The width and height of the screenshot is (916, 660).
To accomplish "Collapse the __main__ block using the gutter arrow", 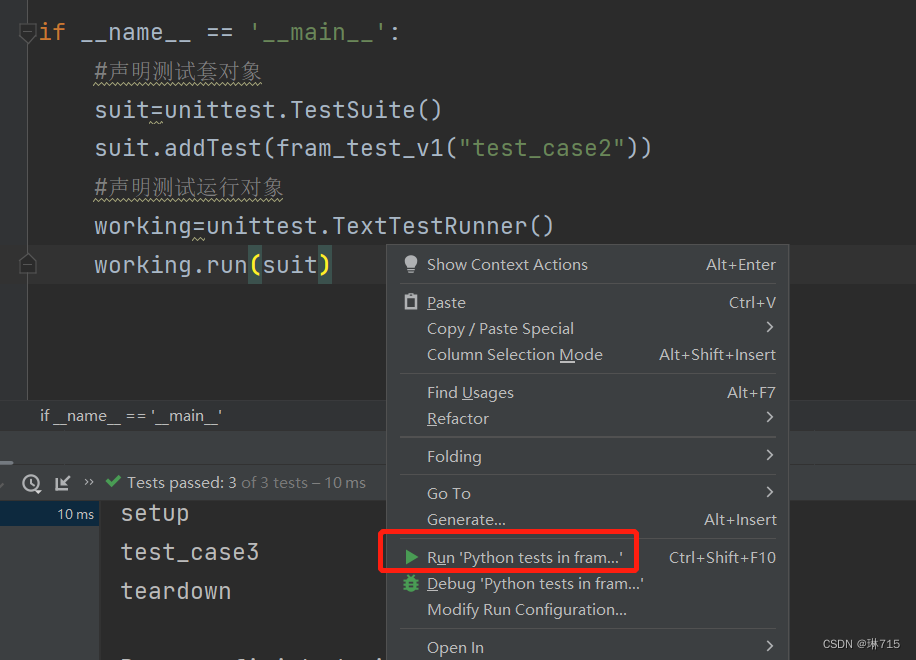I will click(x=28, y=31).
